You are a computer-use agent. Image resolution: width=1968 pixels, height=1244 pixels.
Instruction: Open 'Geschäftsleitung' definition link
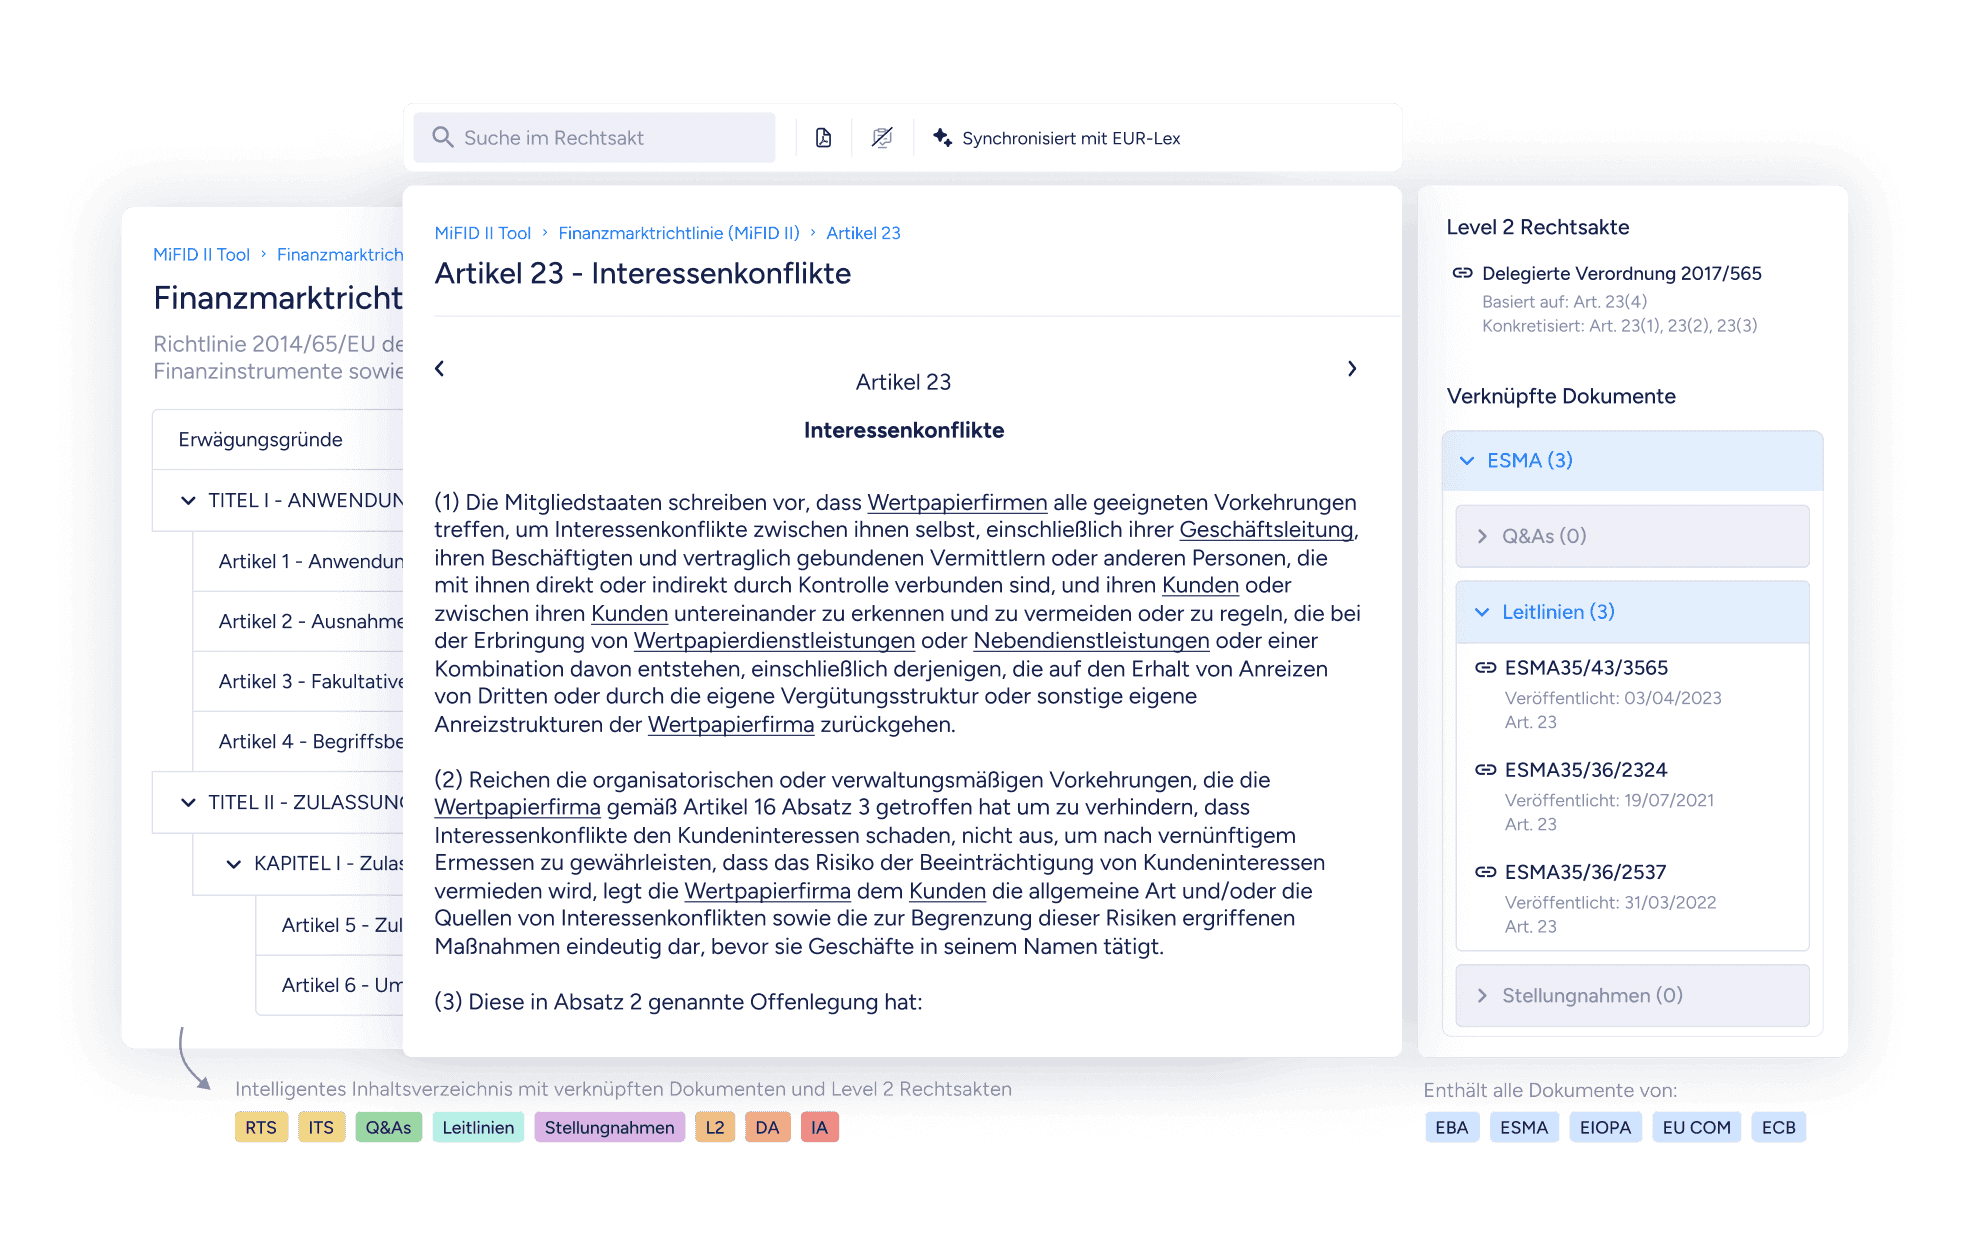point(1266,530)
